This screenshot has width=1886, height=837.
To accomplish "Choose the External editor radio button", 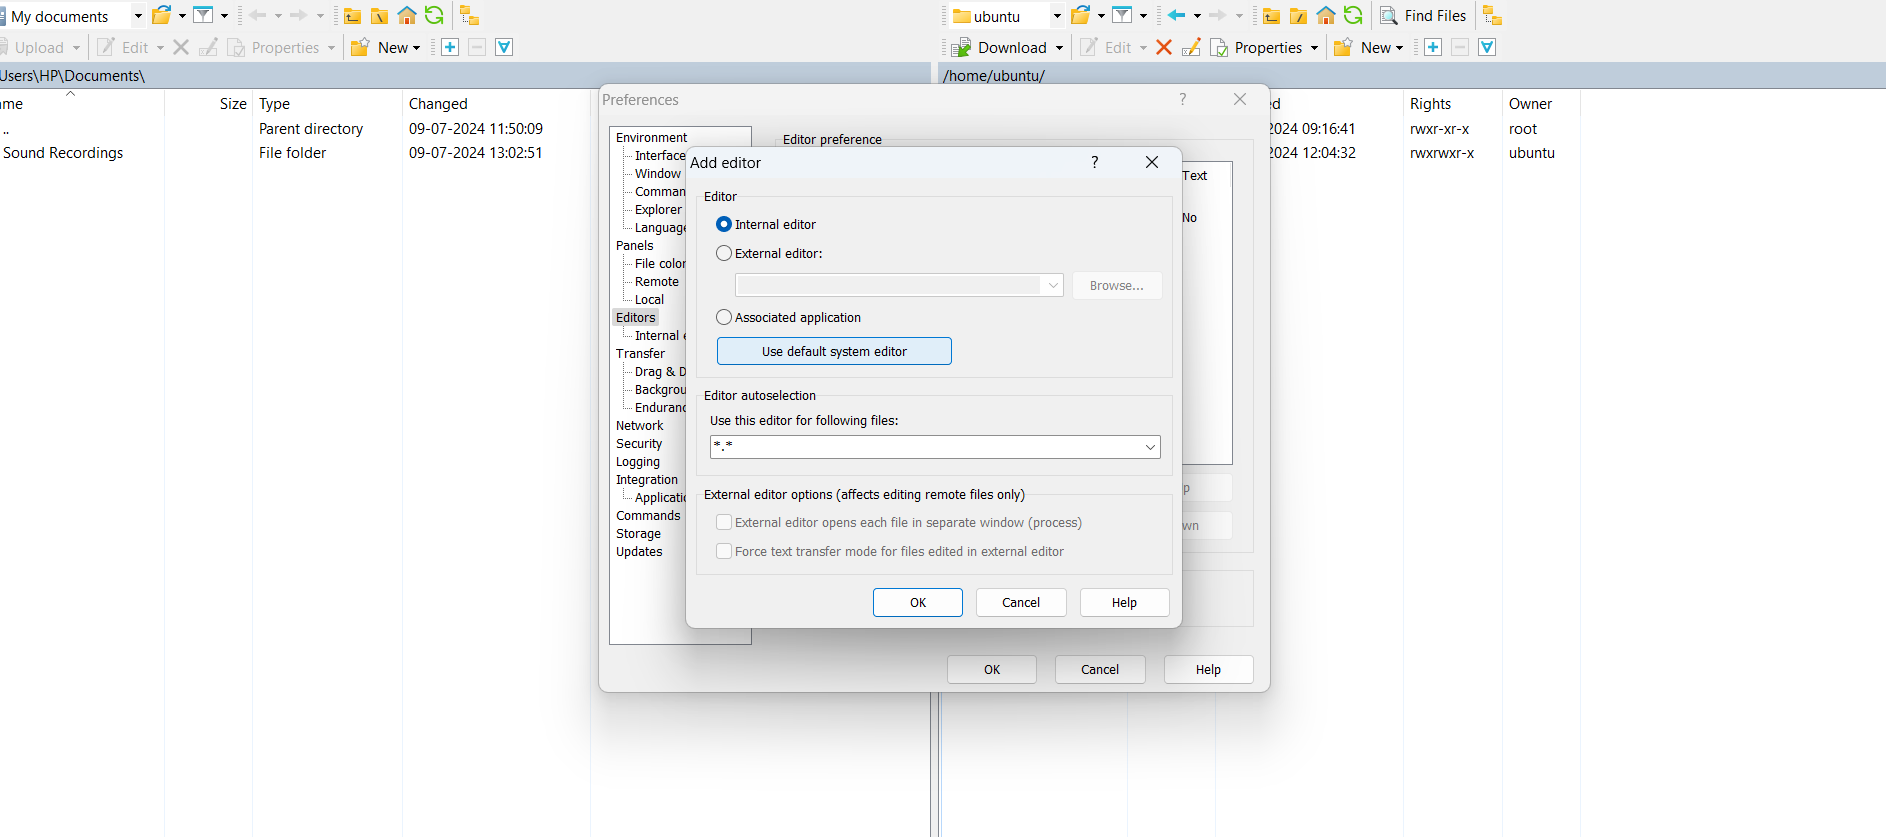I will (x=724, y=254).
